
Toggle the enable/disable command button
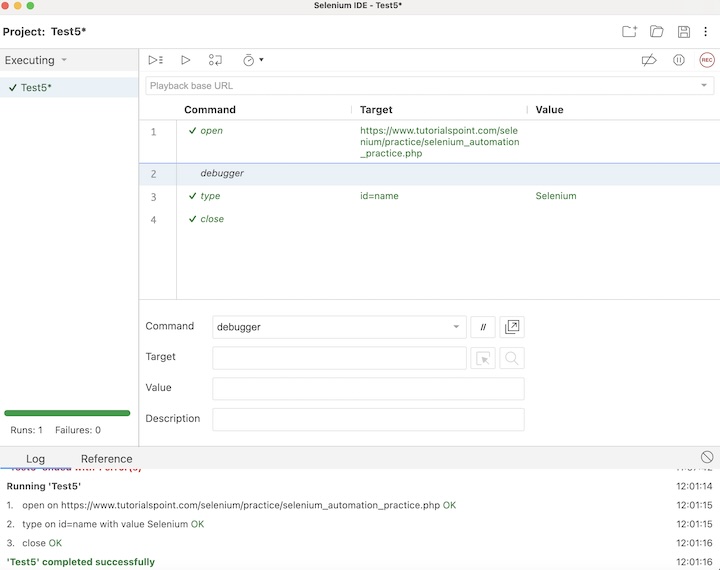pos(483,327)
